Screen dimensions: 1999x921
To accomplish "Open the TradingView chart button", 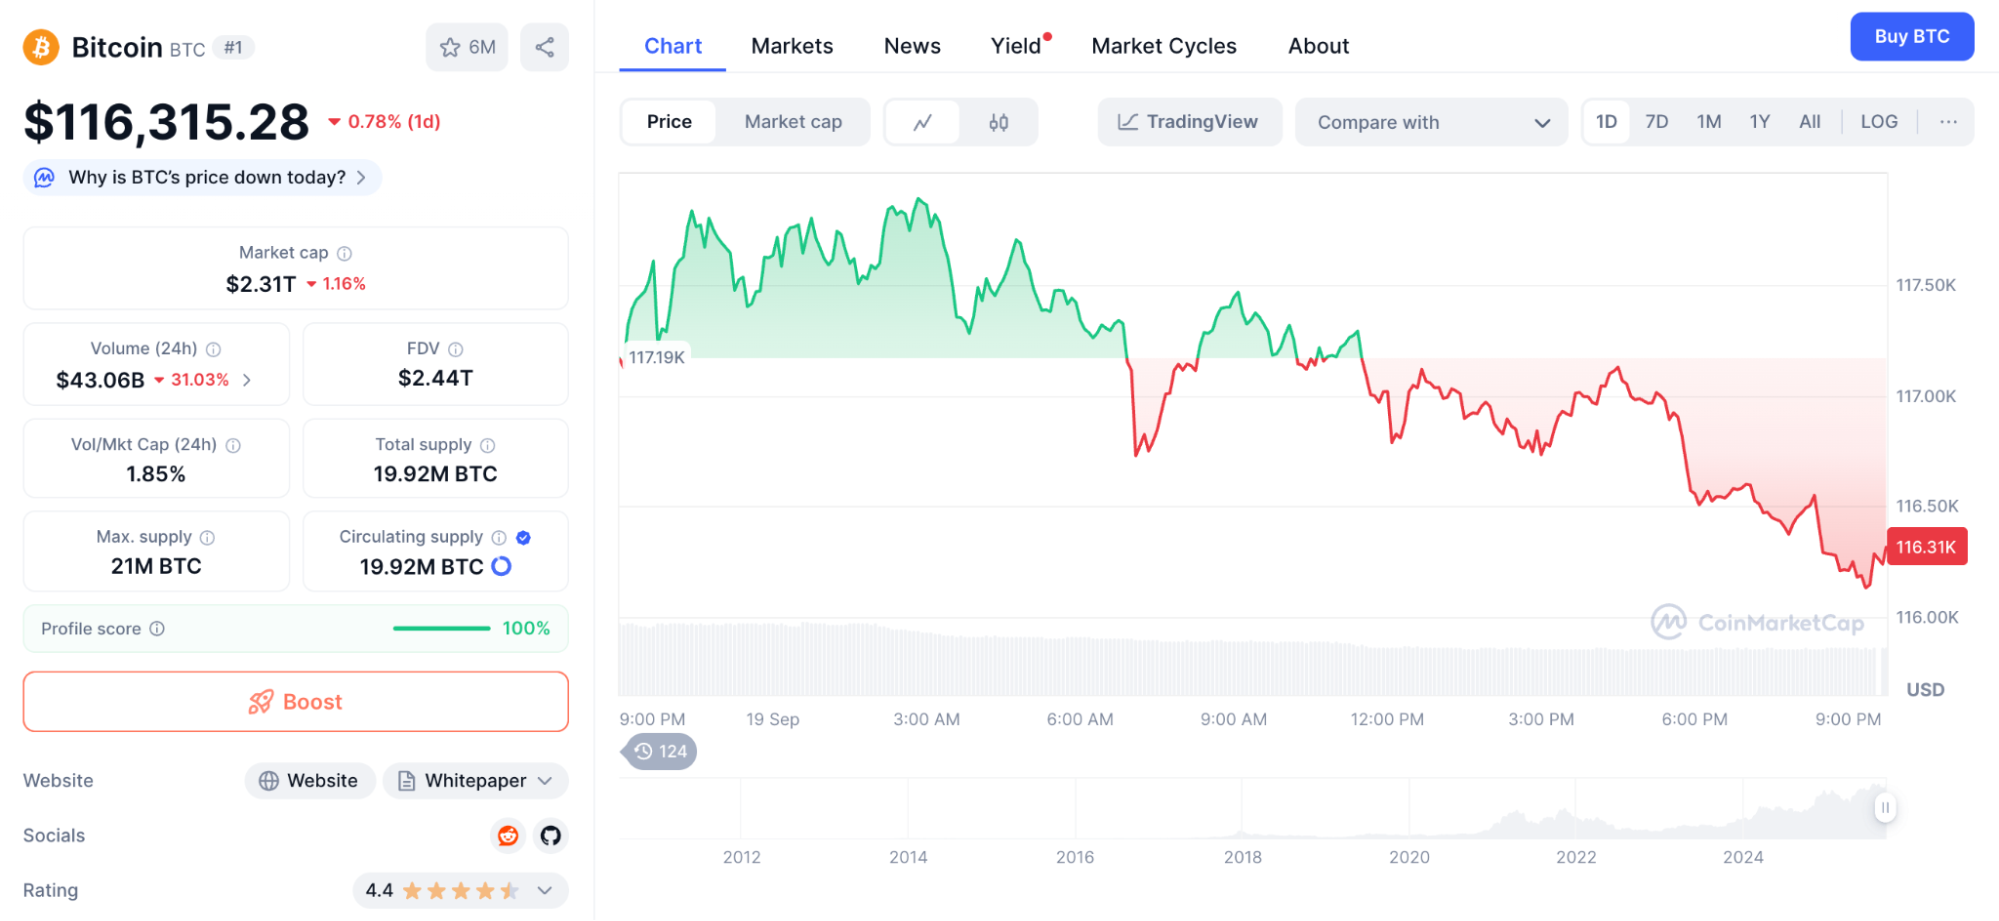I will [1189, 122].
